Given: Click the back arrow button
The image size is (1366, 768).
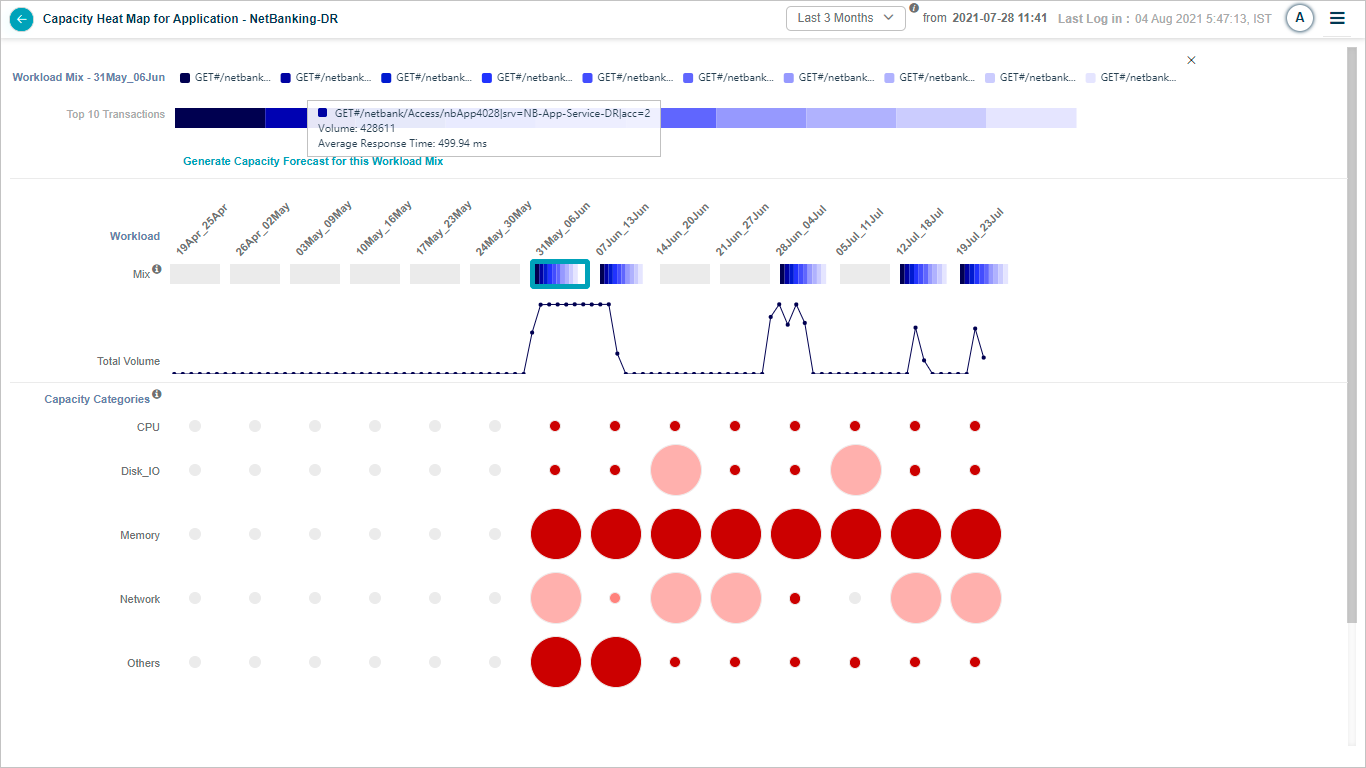Looking at the screenshot, I should [21, 19].
